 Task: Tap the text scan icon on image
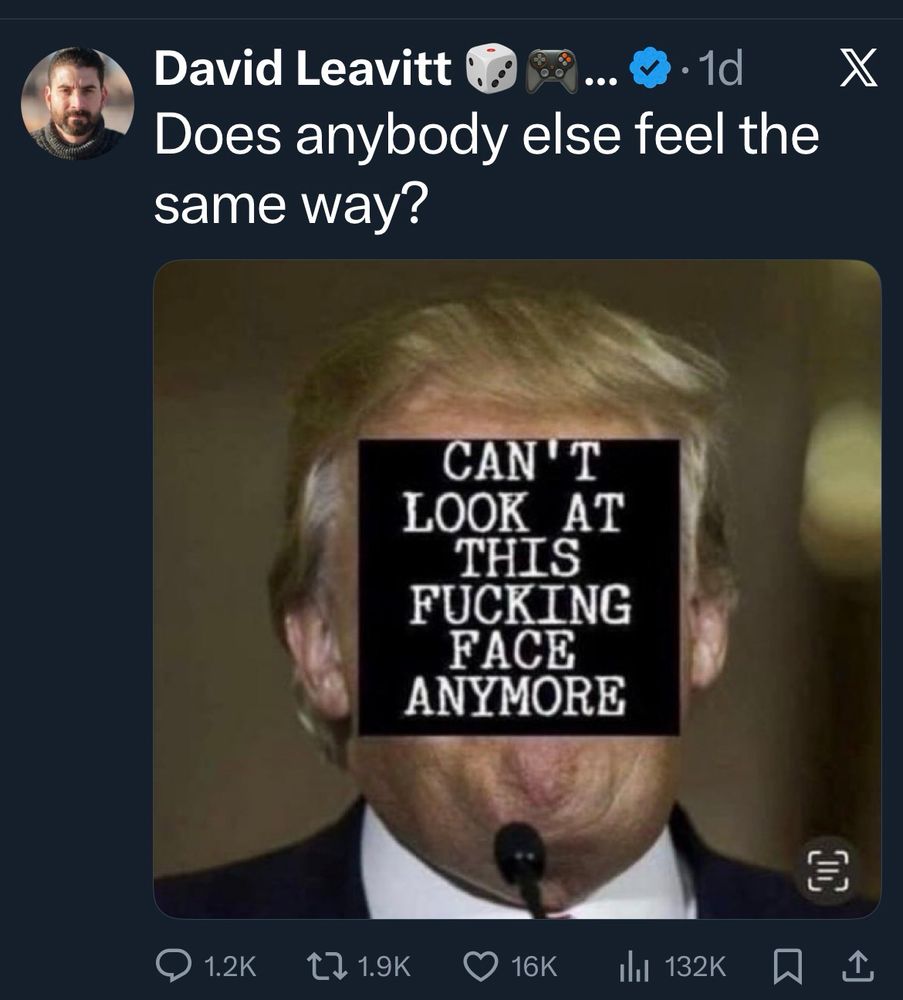(828, 870)
